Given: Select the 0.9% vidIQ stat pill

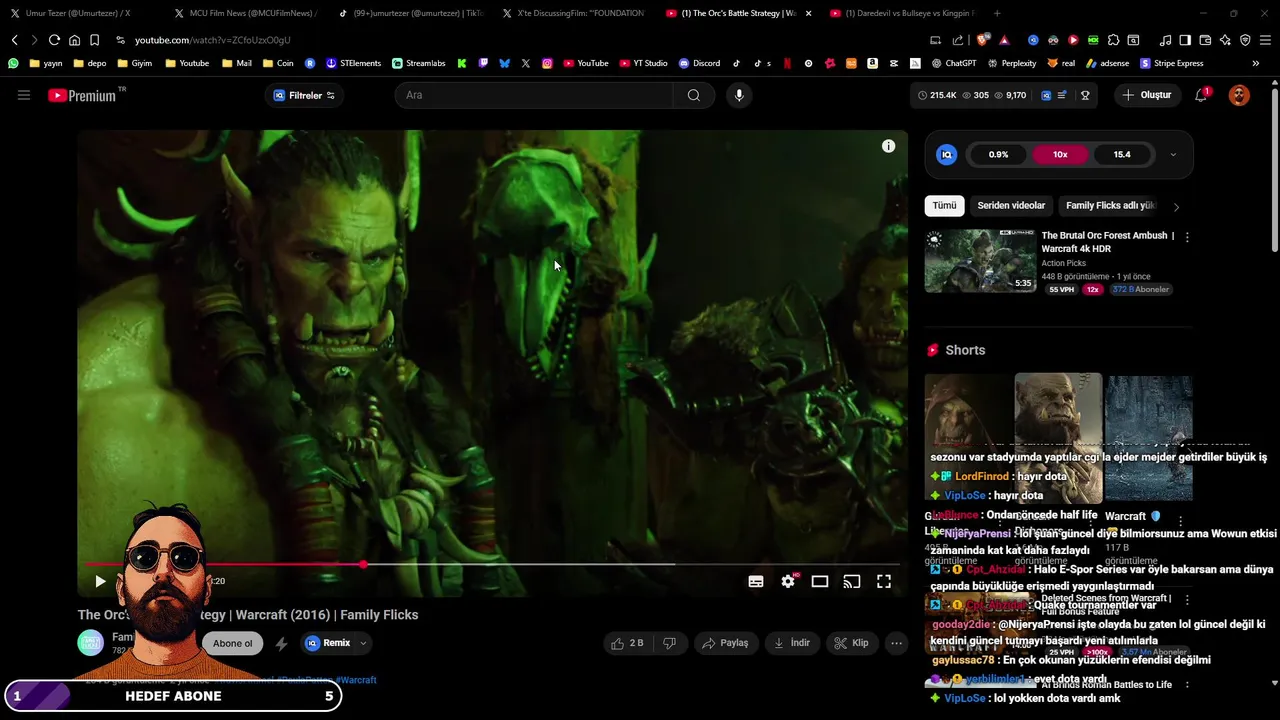Looking at the screenshot, I should pos(998,155).
